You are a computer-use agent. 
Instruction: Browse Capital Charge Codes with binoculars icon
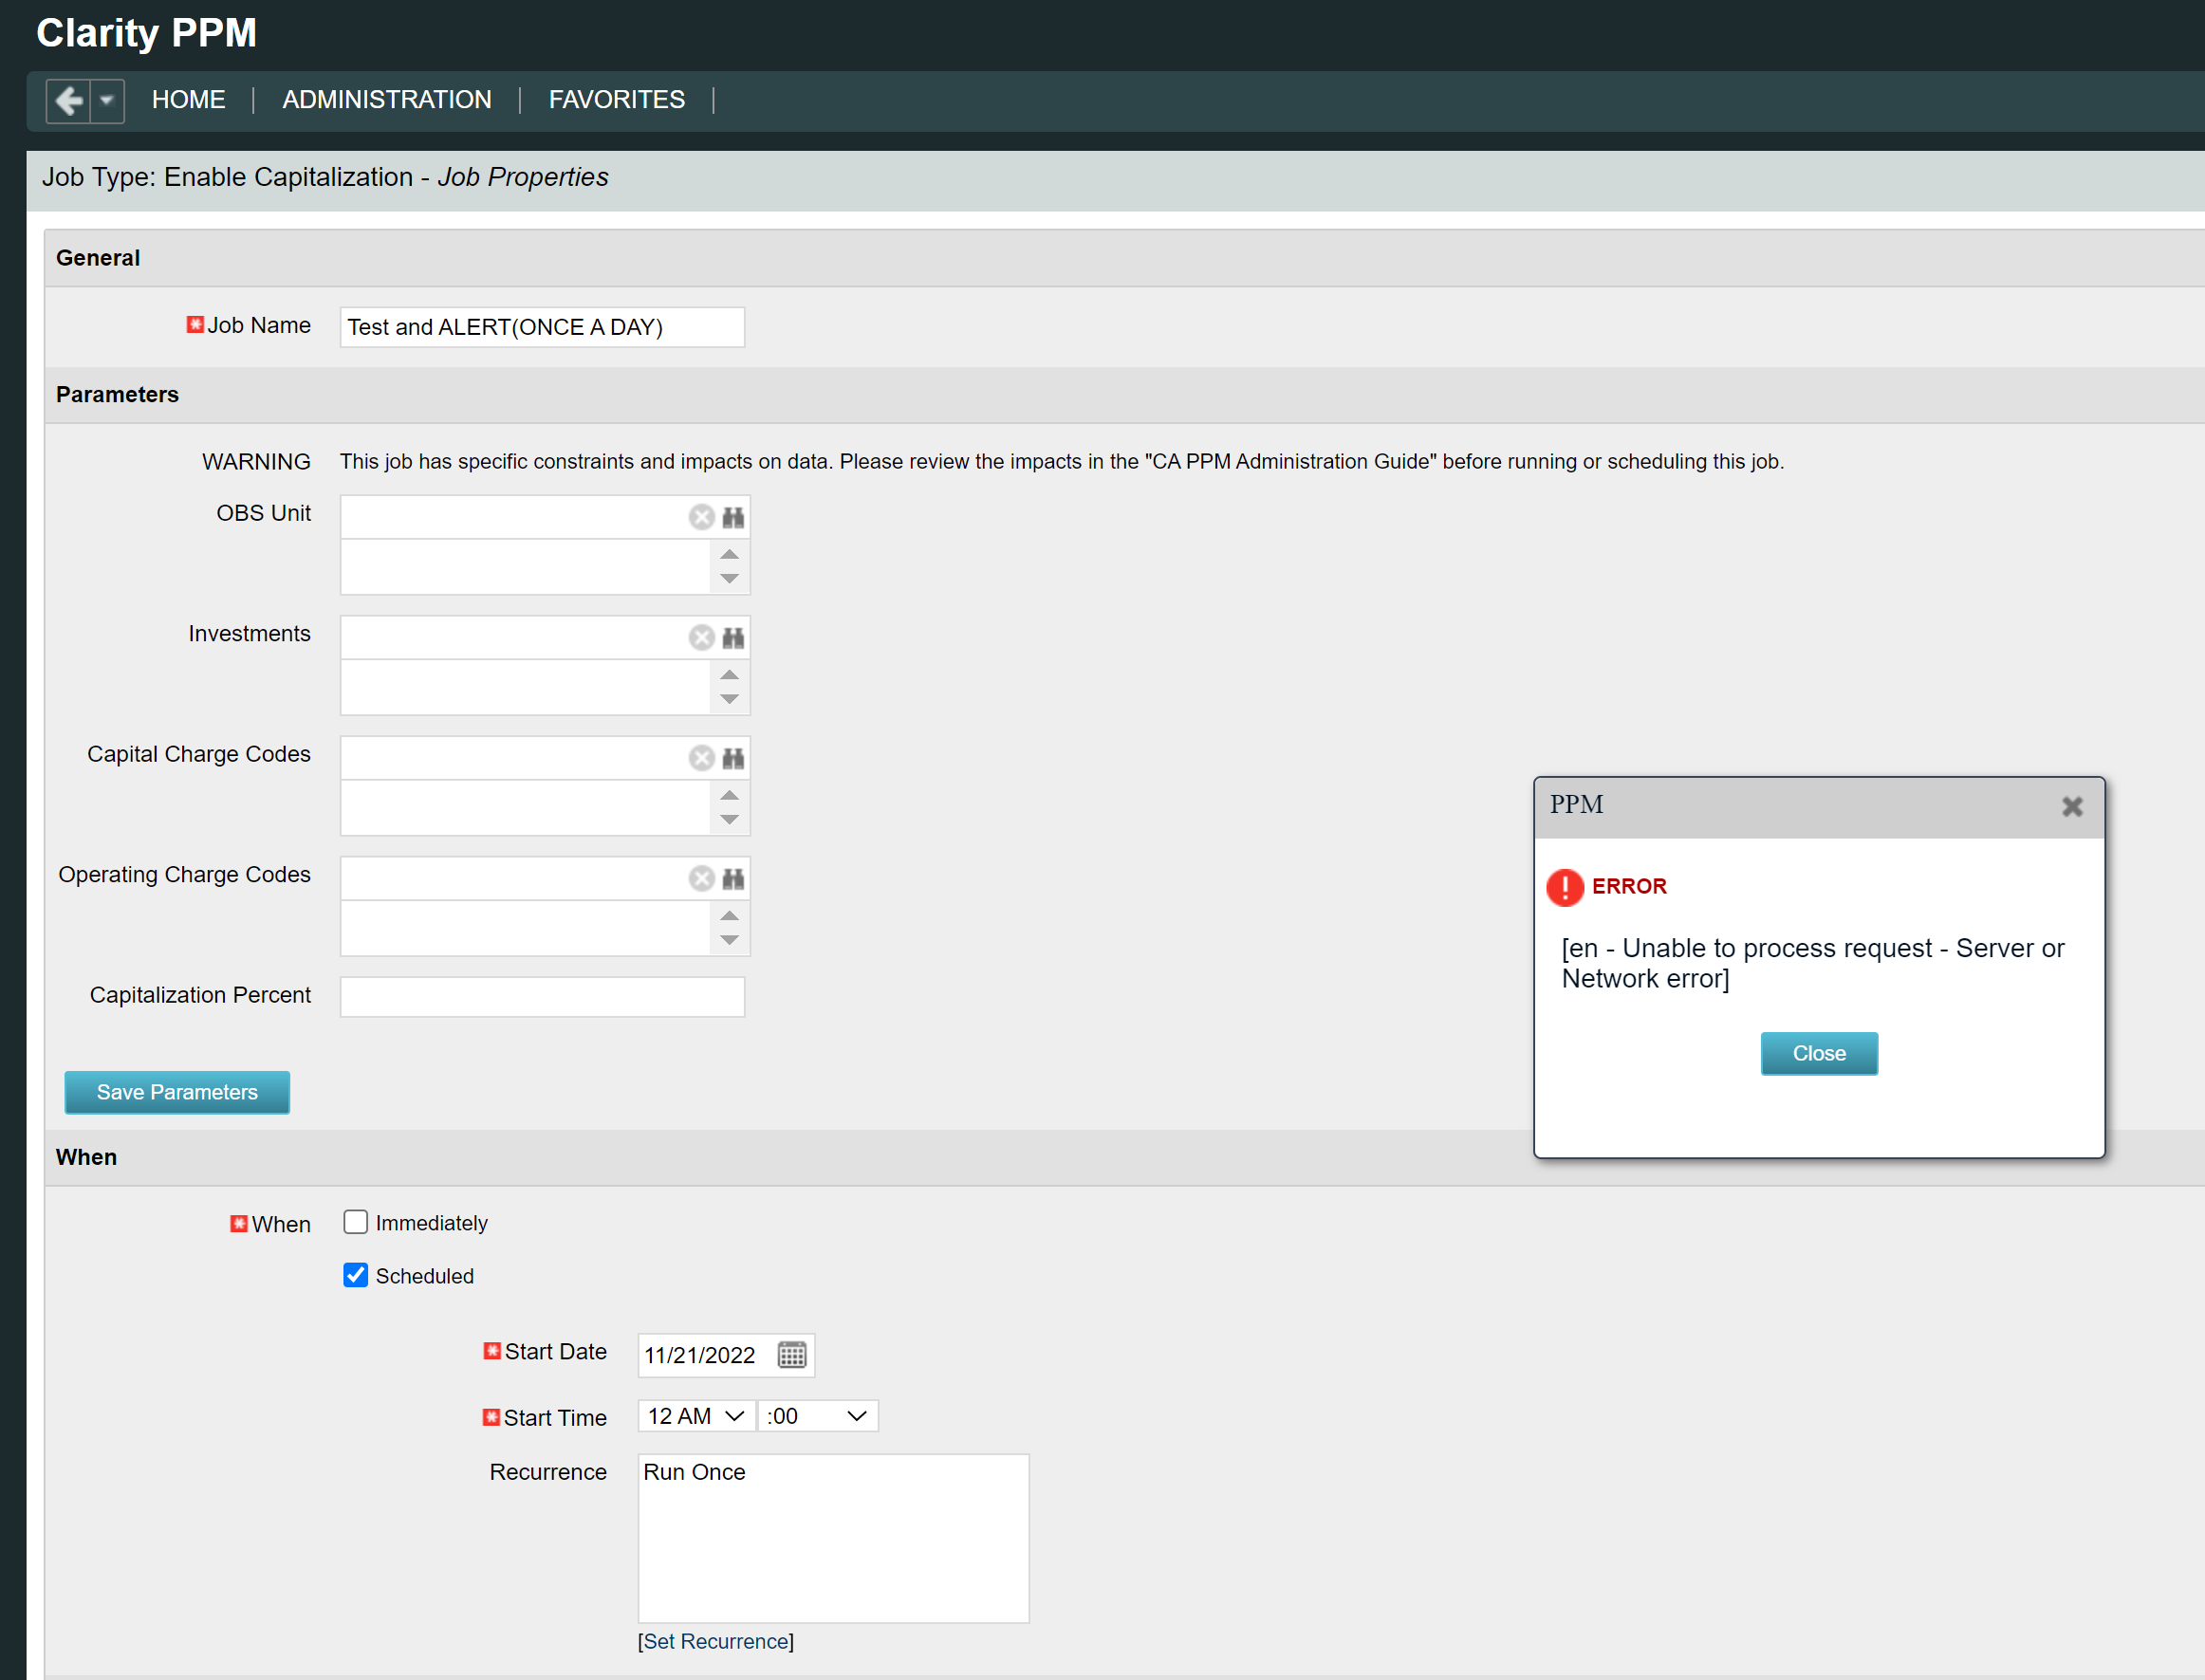point(733,758)
